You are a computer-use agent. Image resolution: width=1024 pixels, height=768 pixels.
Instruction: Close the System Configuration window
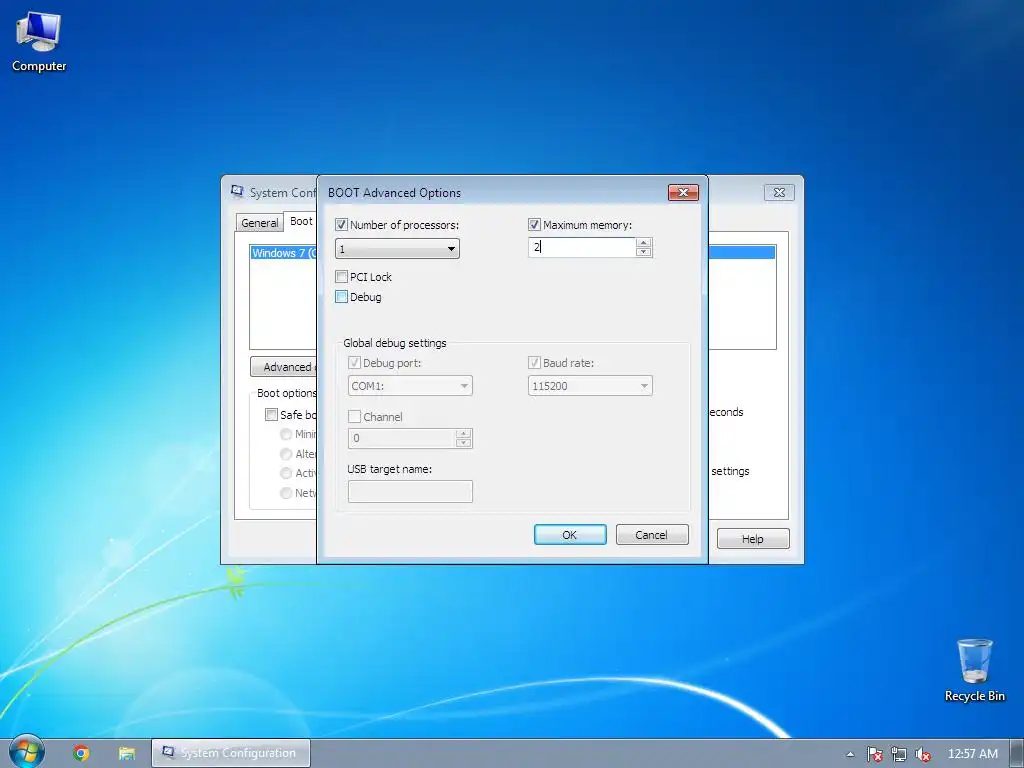point(779,192)
